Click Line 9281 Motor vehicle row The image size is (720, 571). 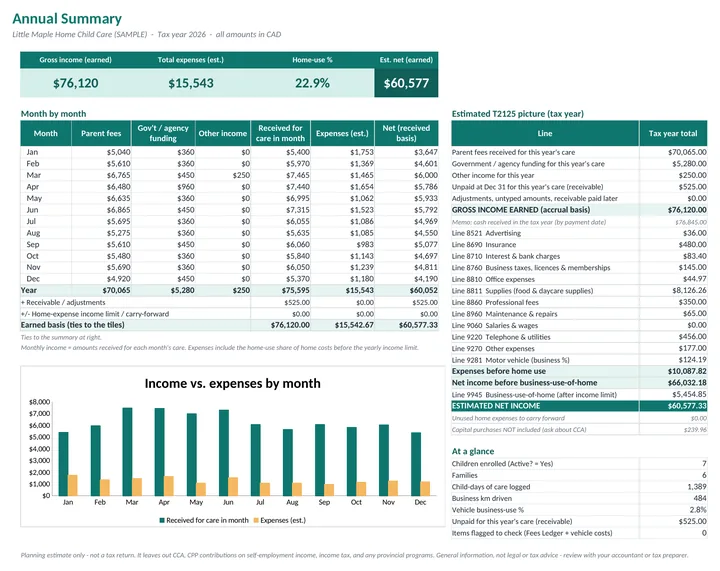tap(579, 360)
